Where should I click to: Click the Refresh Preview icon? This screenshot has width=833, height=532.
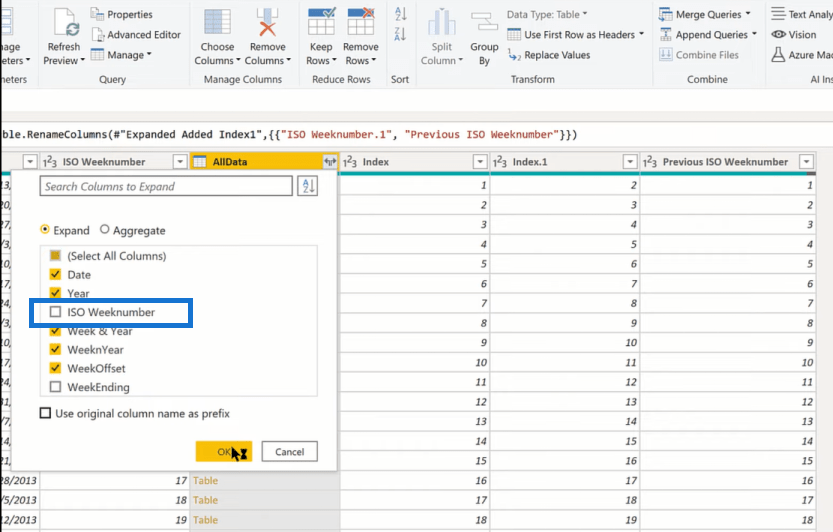click(66, 23)
